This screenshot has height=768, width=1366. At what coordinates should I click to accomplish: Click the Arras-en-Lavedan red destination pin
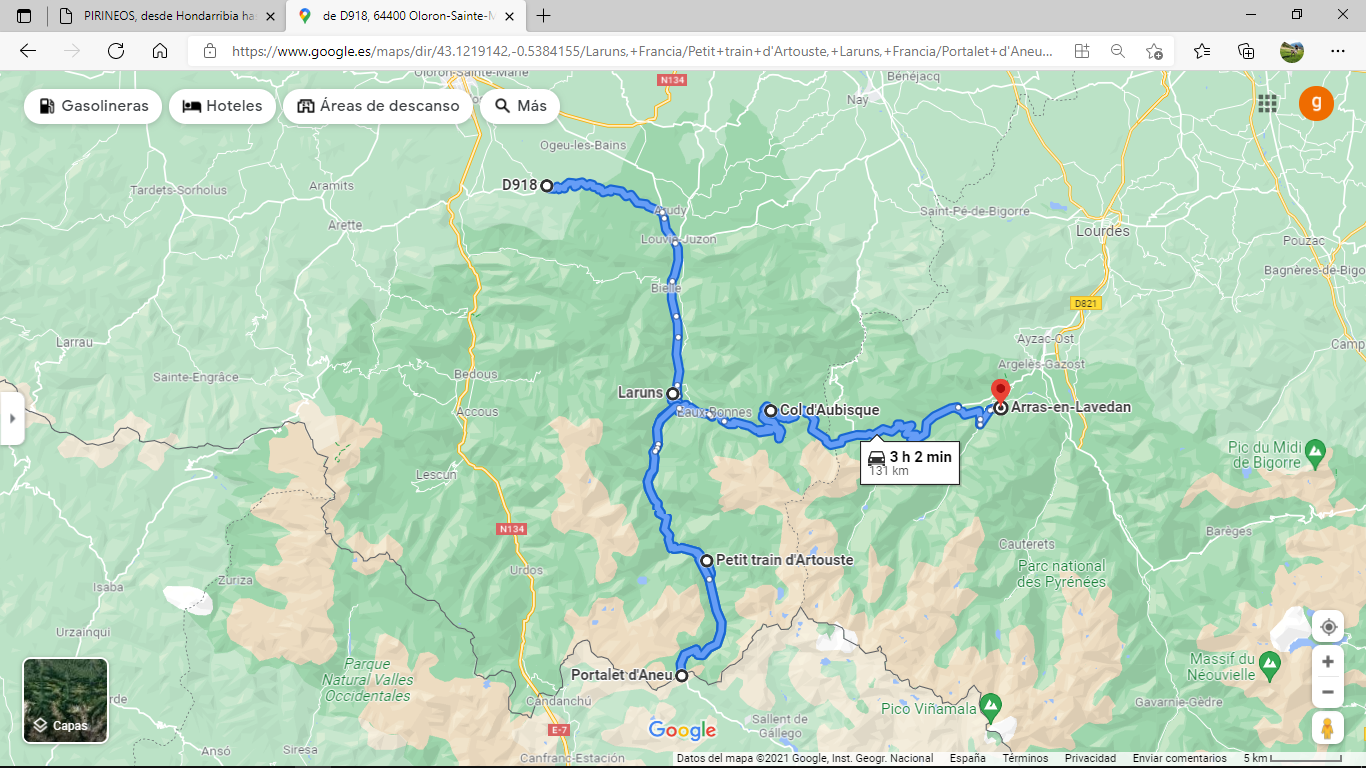[999, 391]
